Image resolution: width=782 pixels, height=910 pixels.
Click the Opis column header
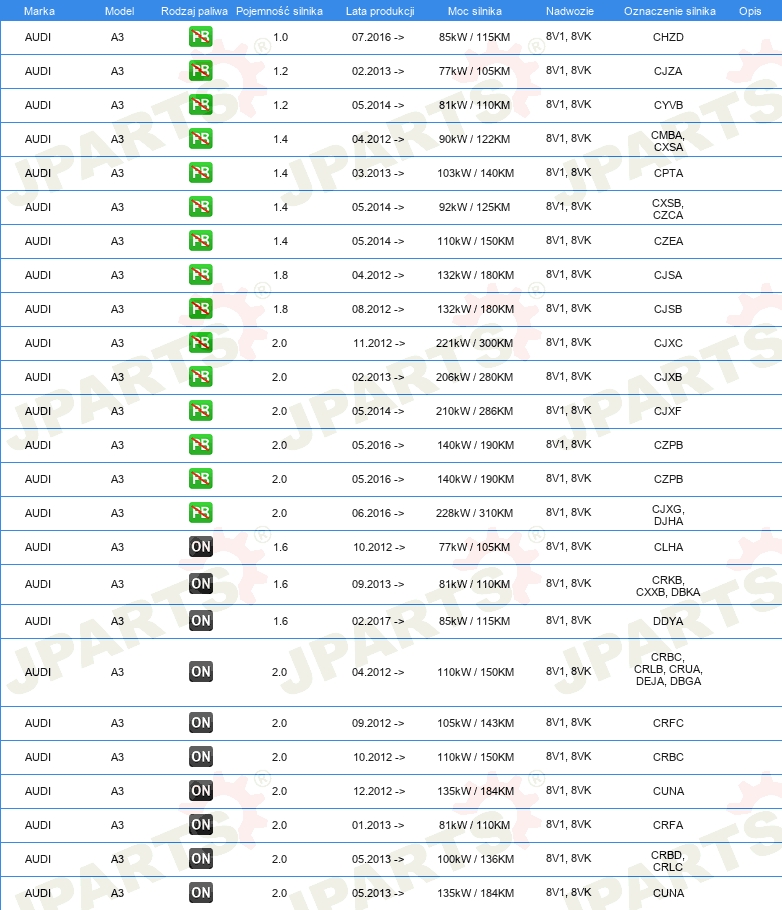tap(749, 11)
